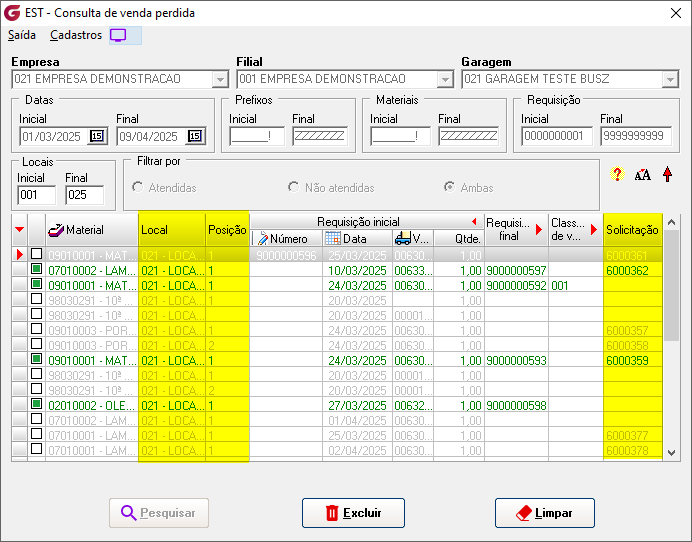Uncheck row with requisição final 9000000593
The width and height of the screenshot is (692, 542).
pos(37,359)
